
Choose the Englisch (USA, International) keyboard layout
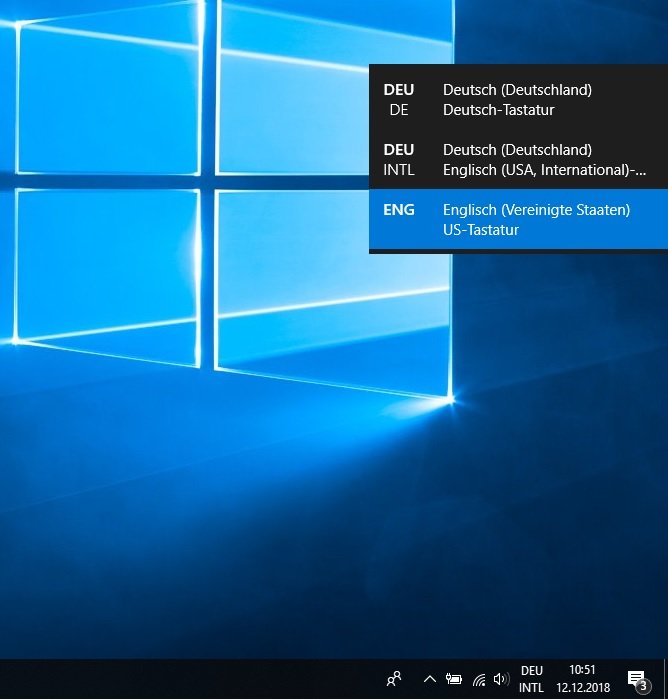pyautogui.click(x=544, y=170)
